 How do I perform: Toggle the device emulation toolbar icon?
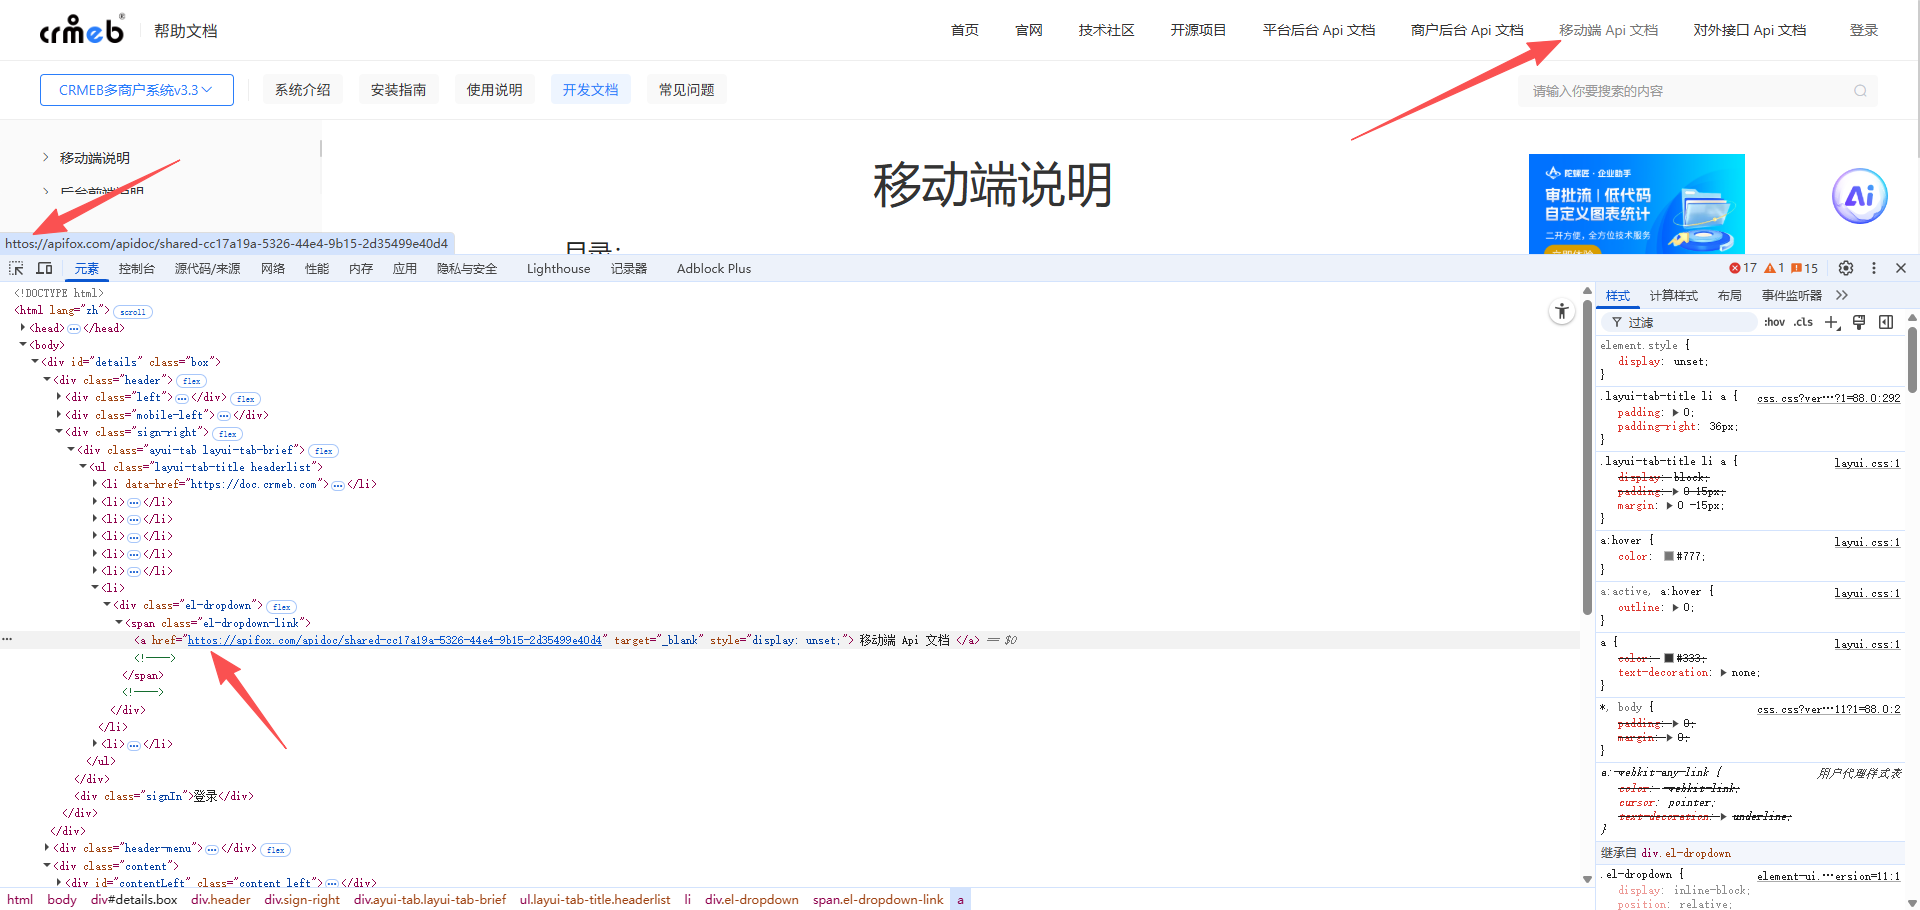pos(44,268)
